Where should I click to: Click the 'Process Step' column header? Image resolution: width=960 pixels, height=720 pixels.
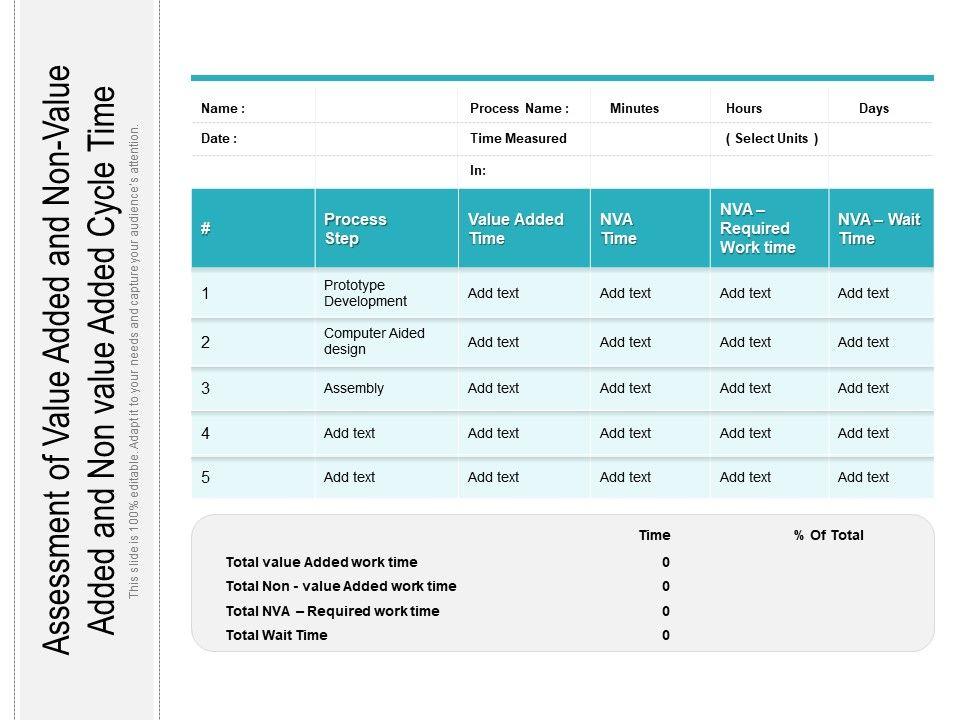[x=355, y=229]
